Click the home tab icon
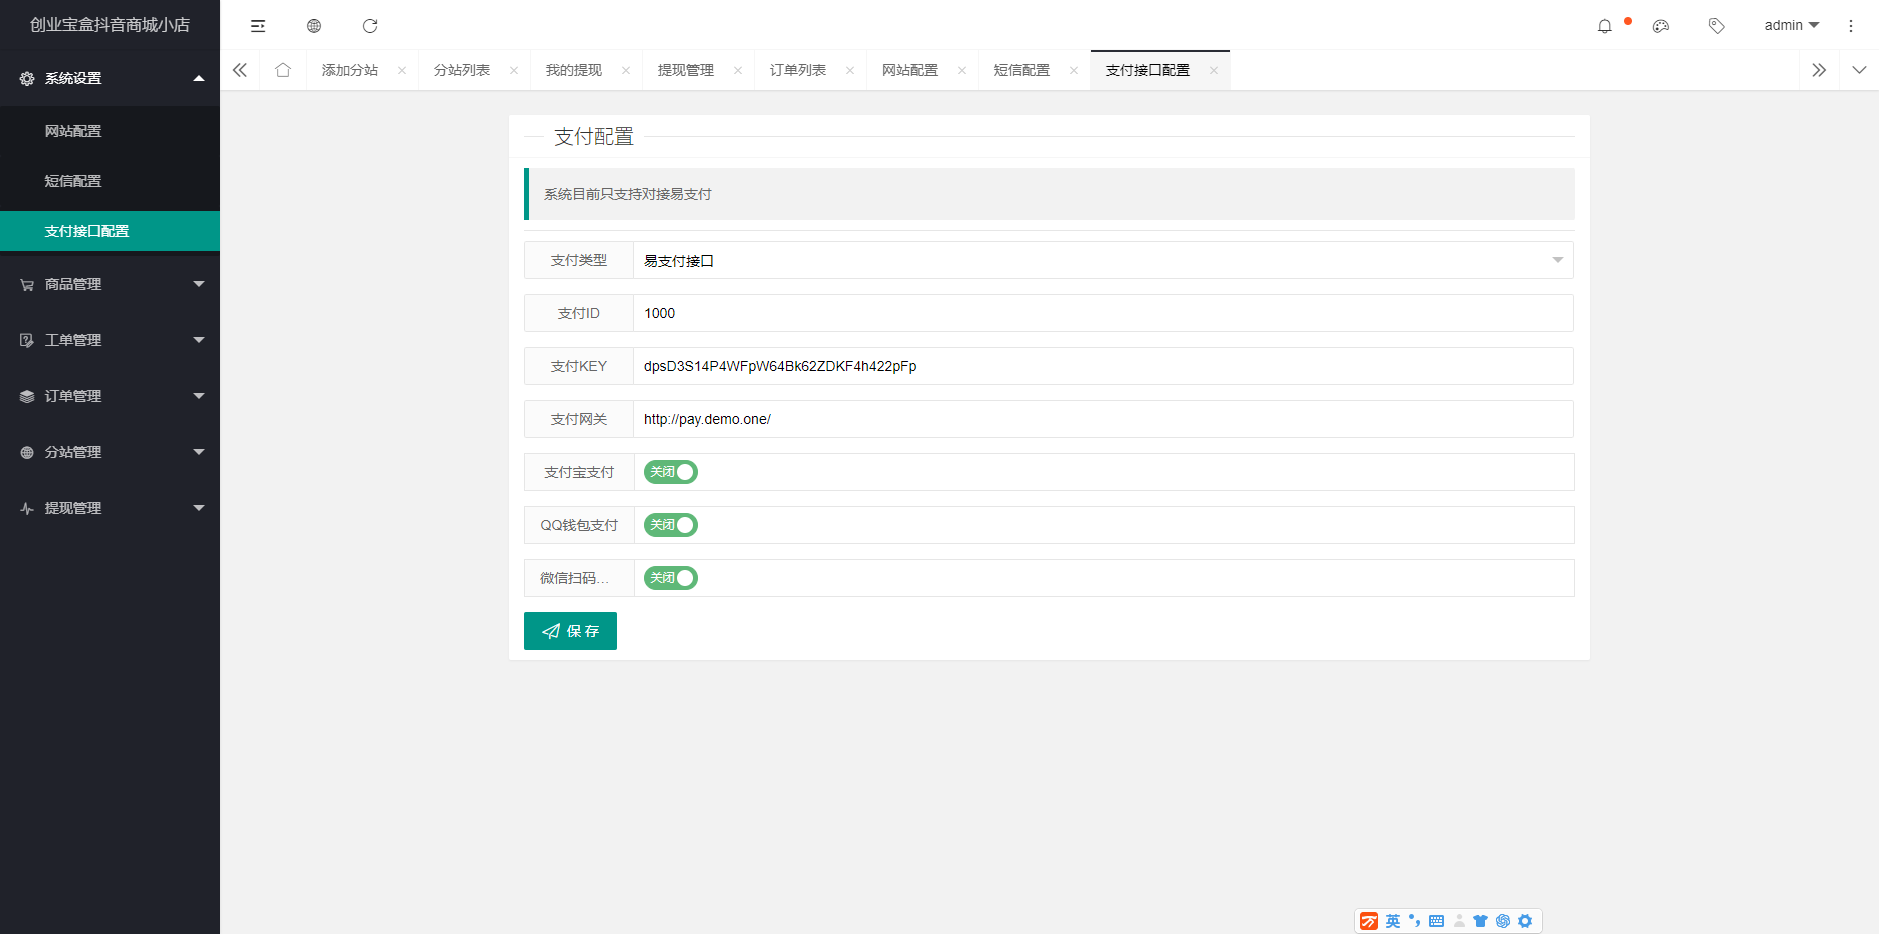The width and height of the screenshot is (1879, 934). (x=283, y=70)
